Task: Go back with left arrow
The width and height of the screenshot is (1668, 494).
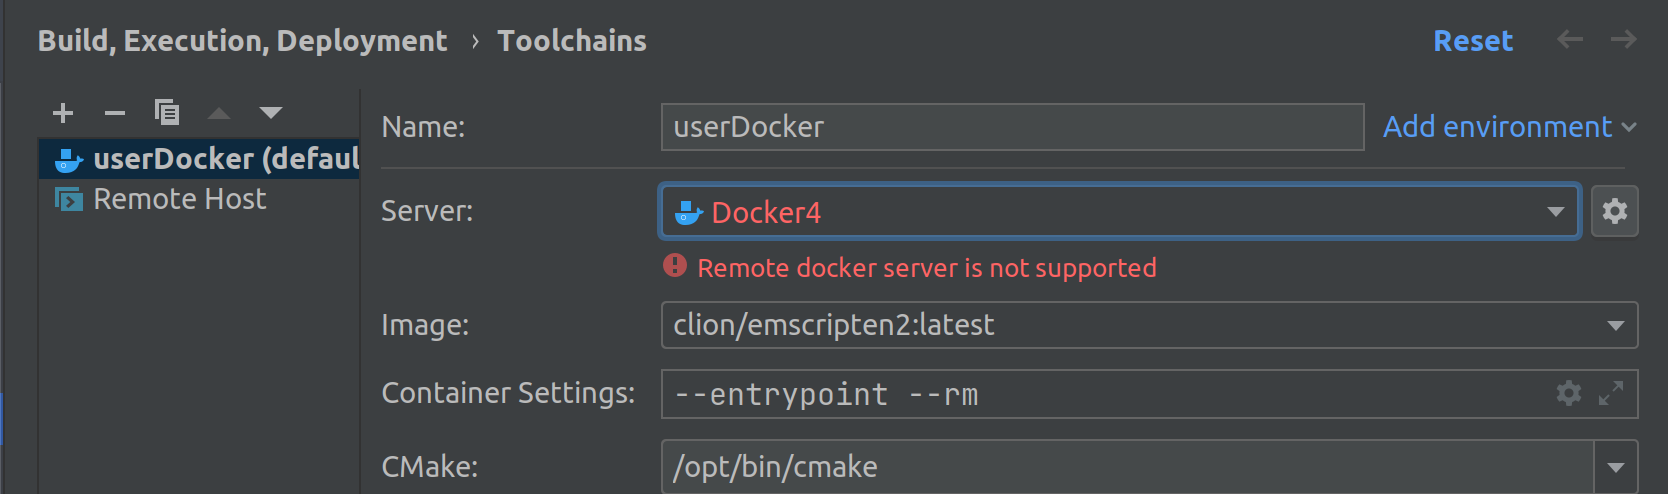Action: click(x=1570, y=39)
